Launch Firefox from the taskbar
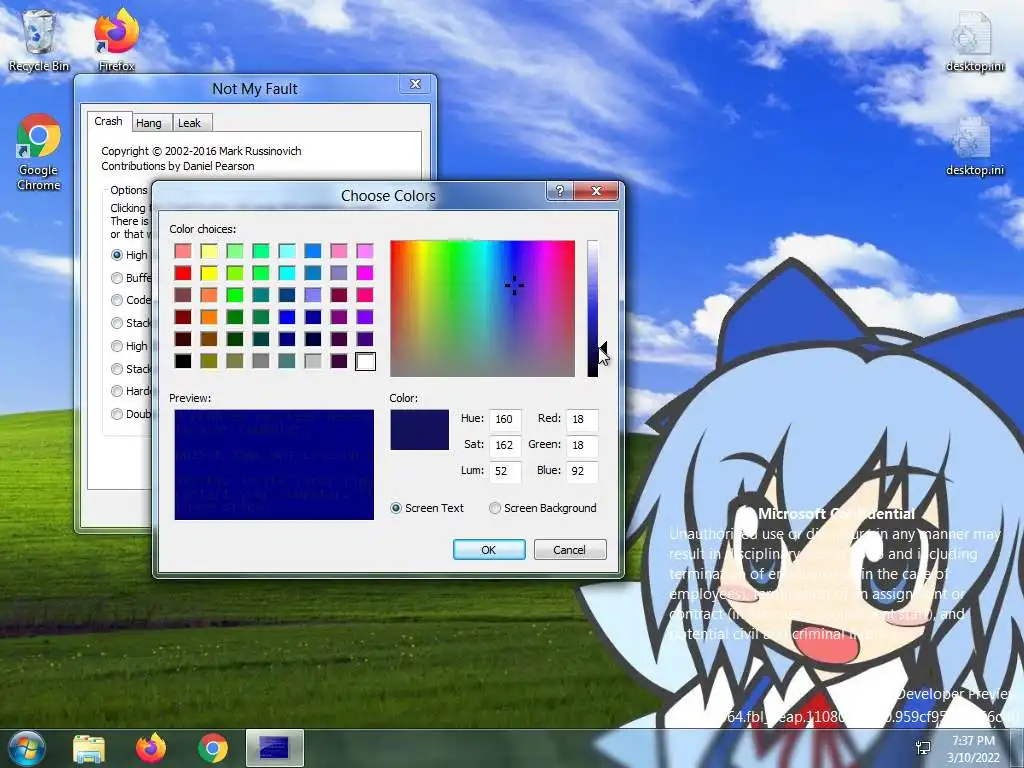The width and height of the screenshot is (1024, 768). [151, 748]
